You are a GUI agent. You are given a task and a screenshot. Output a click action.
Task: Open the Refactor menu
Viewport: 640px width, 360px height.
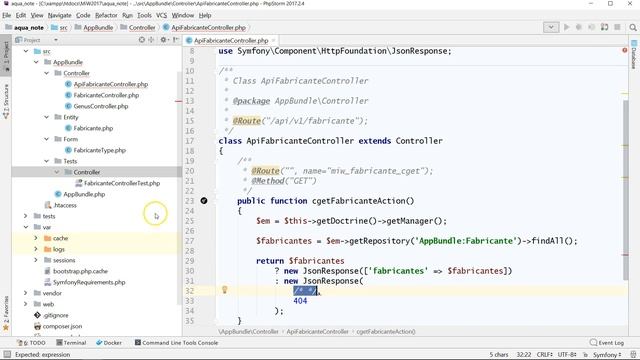pyautogui.click(x=106, y=15)
